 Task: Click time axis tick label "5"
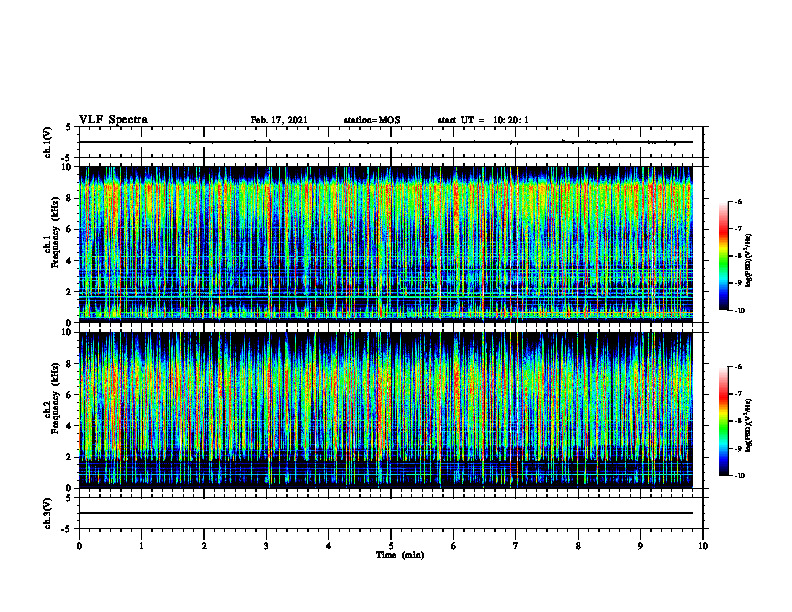pos(391,546)
